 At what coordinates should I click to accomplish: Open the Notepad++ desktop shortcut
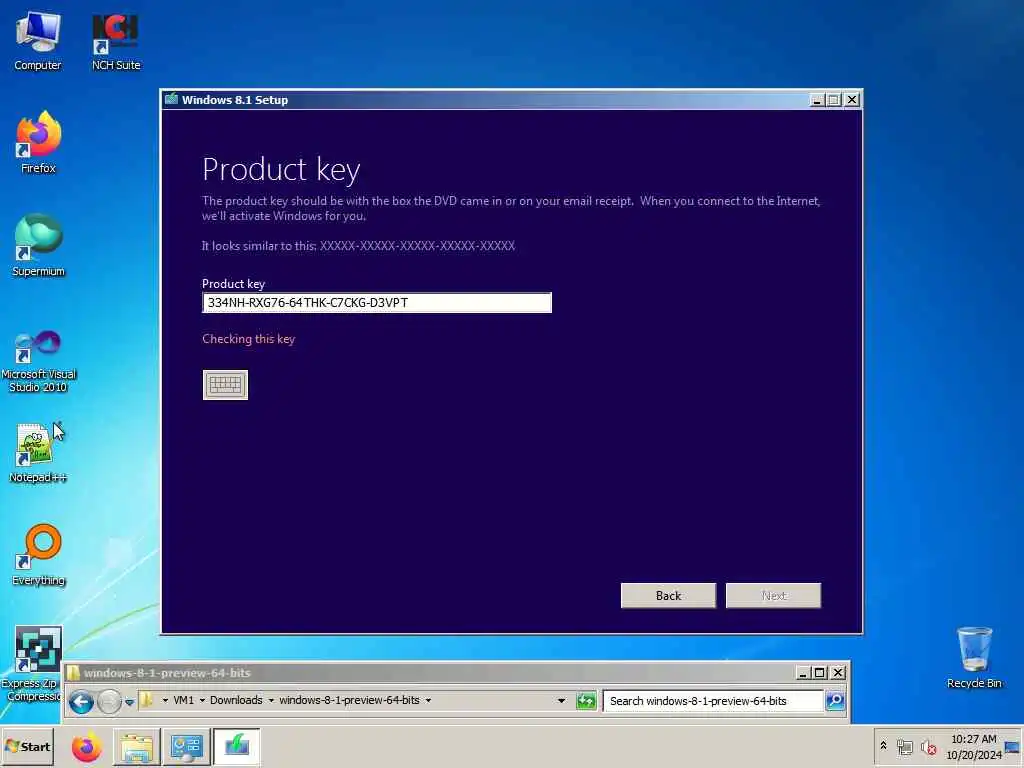[38, 453]
